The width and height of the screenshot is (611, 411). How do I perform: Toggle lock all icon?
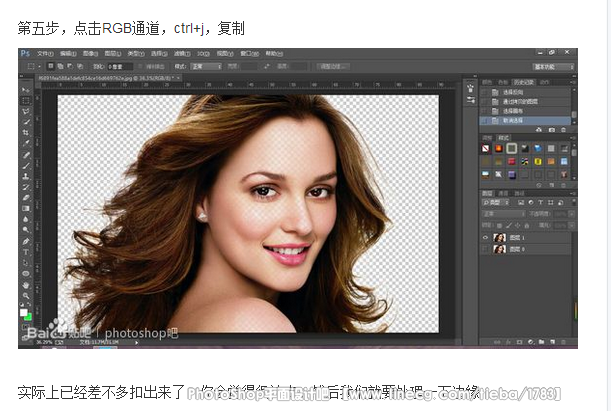527,226
